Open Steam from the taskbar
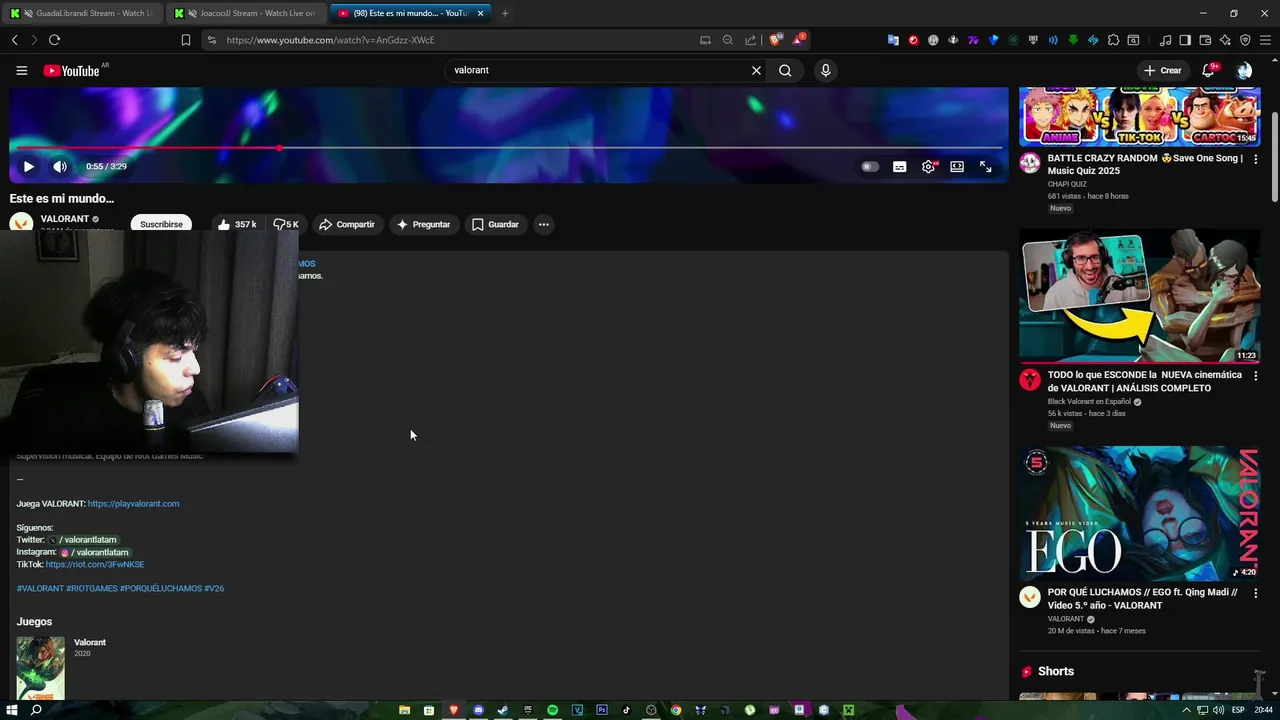 [503, 710]
